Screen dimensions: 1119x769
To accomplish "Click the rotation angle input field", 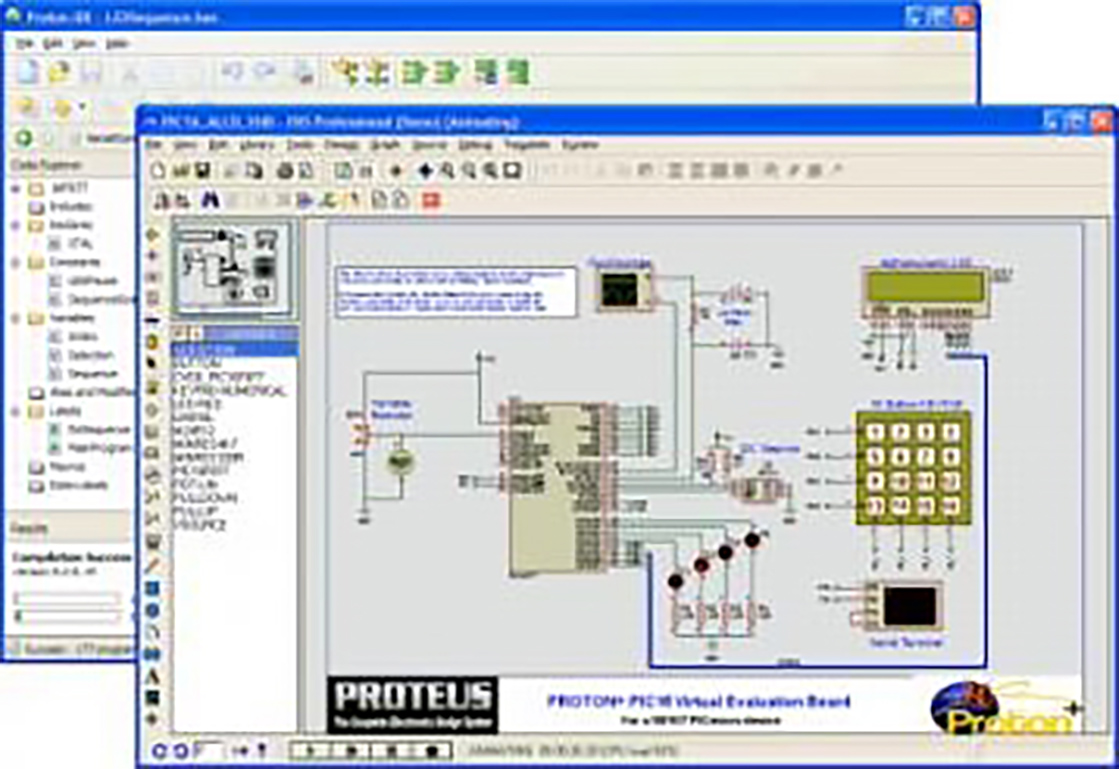I will tap(209, 749).
